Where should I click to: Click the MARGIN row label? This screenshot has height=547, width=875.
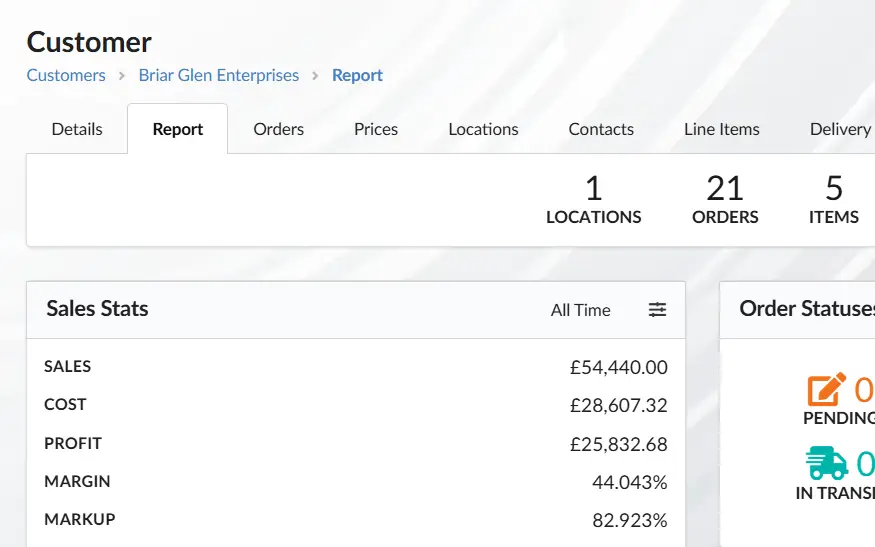[77, 481]
